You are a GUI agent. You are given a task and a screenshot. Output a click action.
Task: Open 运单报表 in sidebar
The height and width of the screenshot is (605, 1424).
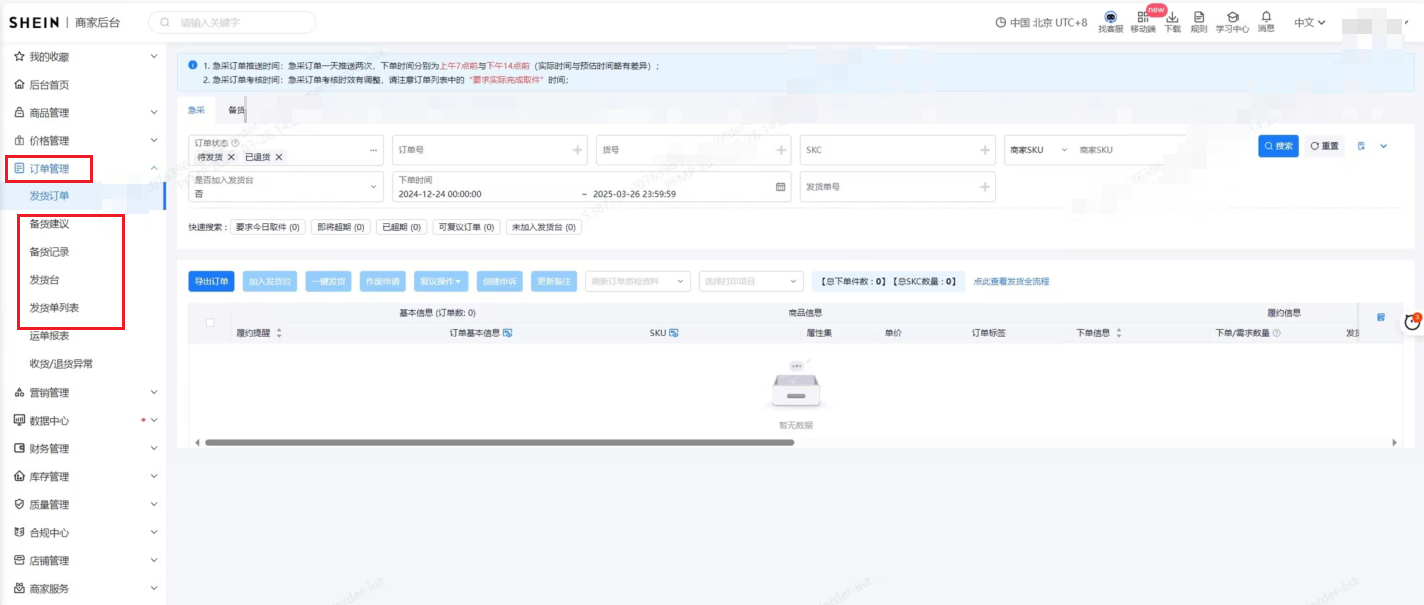pyautogui.click(x=49, y=336)
